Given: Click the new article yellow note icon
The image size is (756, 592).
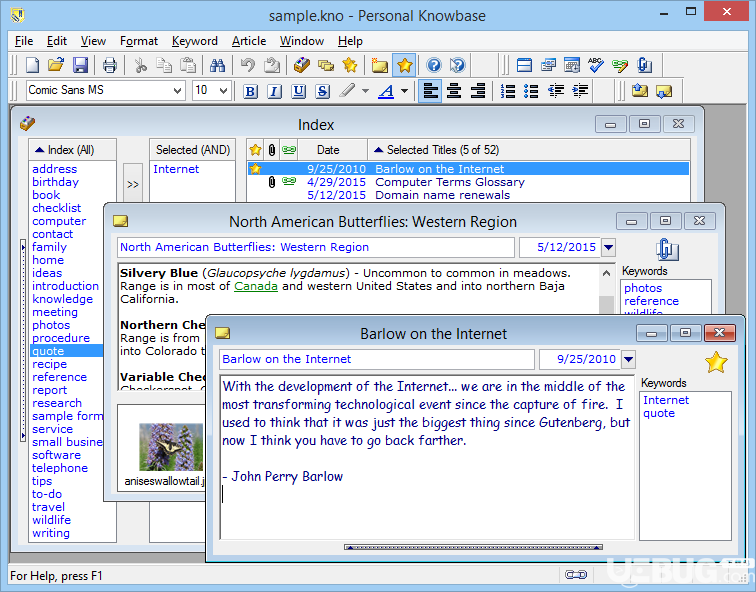Looking at the screenshot, I should pos(379,65).
